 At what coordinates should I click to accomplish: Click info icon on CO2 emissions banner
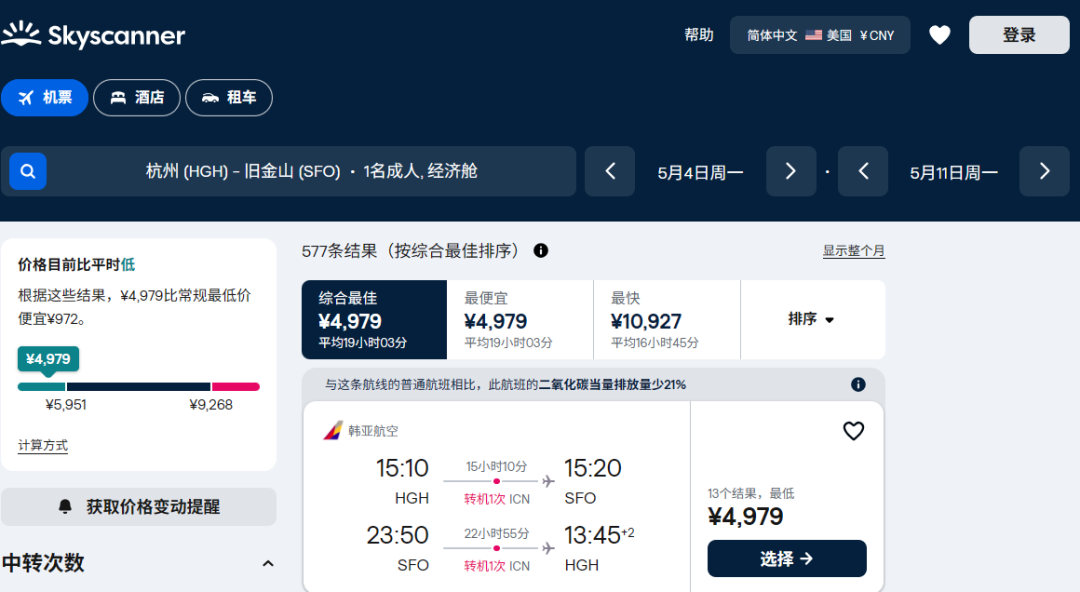(x=858, y=385)
